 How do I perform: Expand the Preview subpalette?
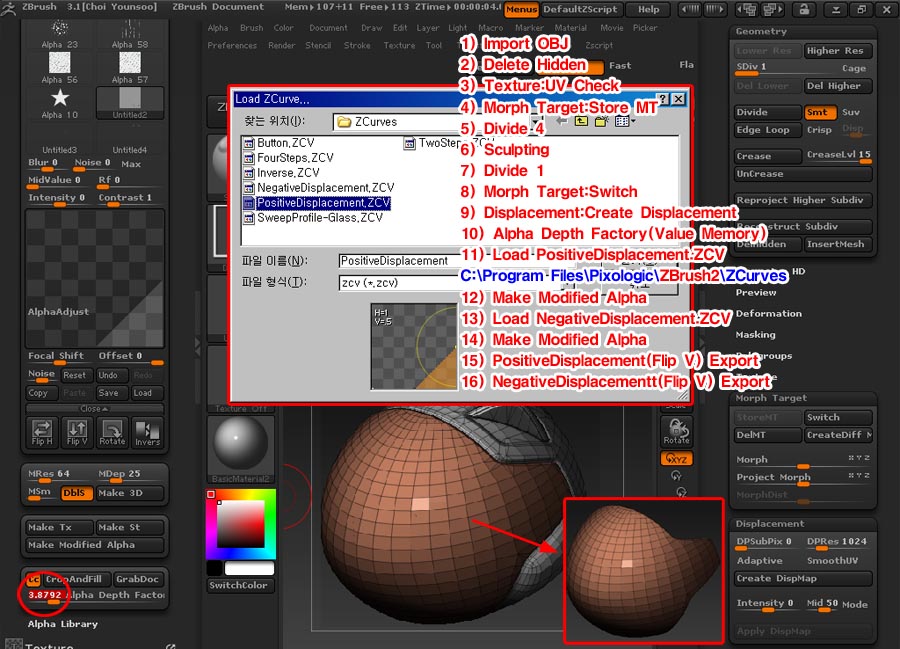tap(756, 293)
